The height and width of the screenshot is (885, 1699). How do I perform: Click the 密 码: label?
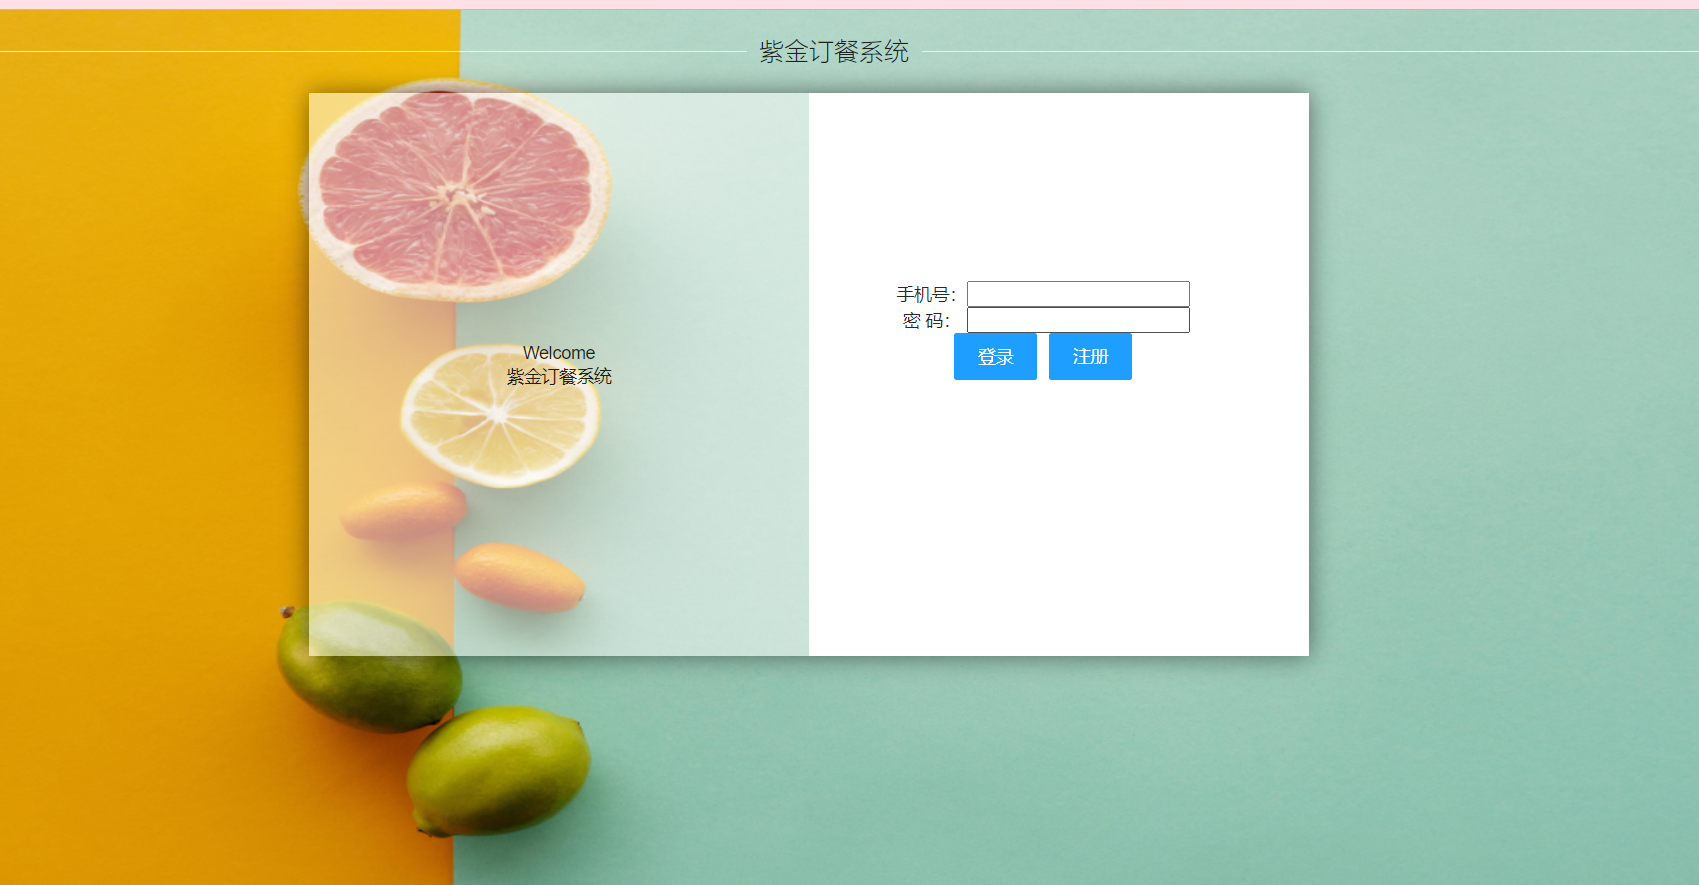(926, 321)
